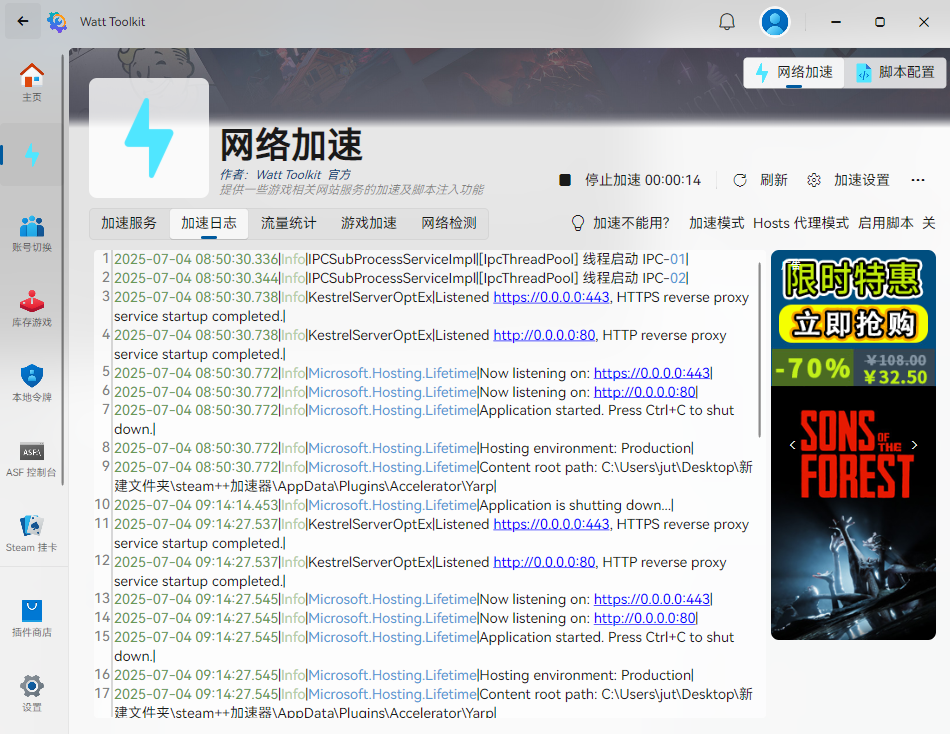Click https://0.0.0.0:443 link in log line 13
Image resolution: width=950 pixels, height=734 pixels.
coord(652,599)
